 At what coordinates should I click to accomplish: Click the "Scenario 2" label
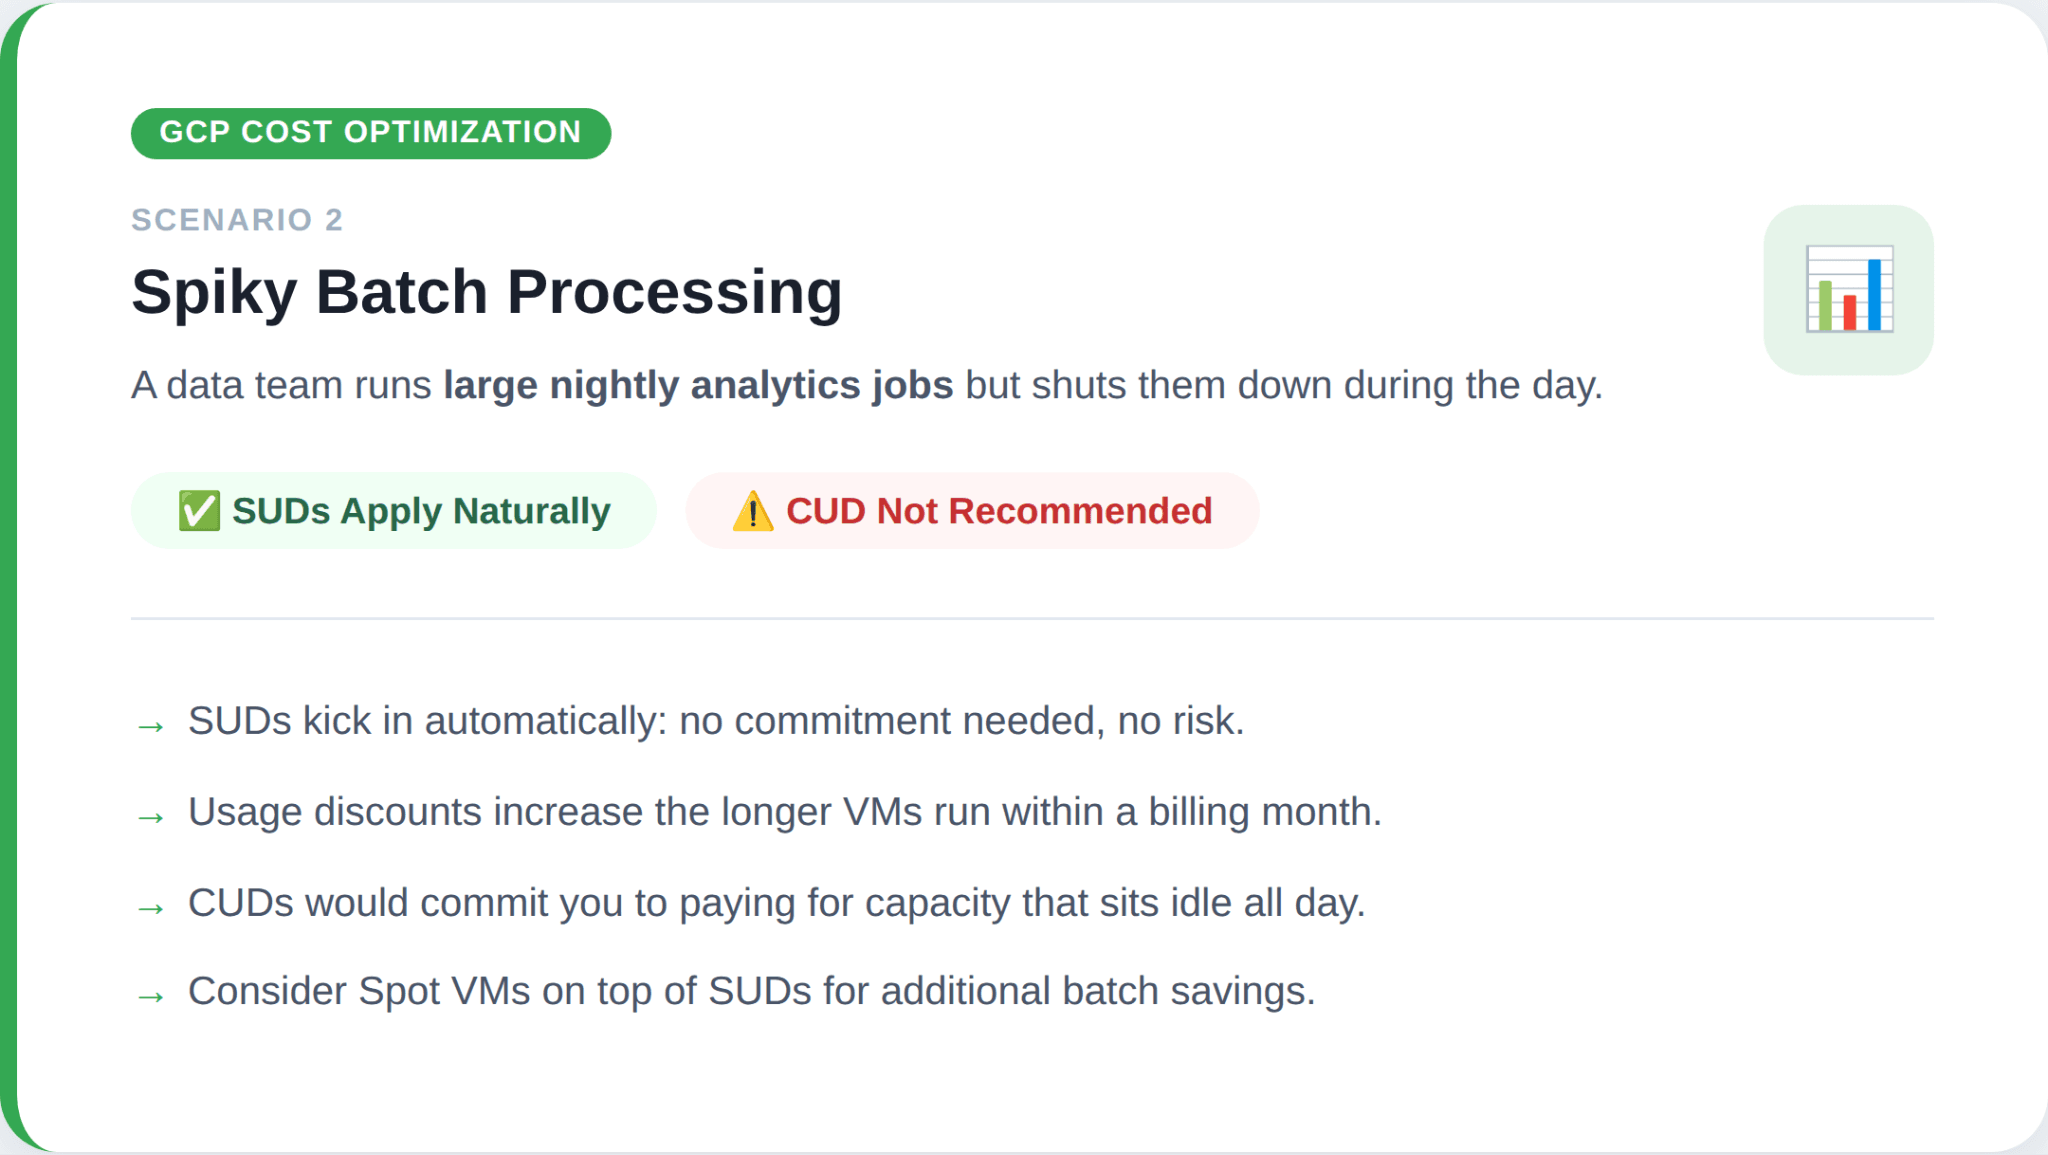tap(237, 220)
